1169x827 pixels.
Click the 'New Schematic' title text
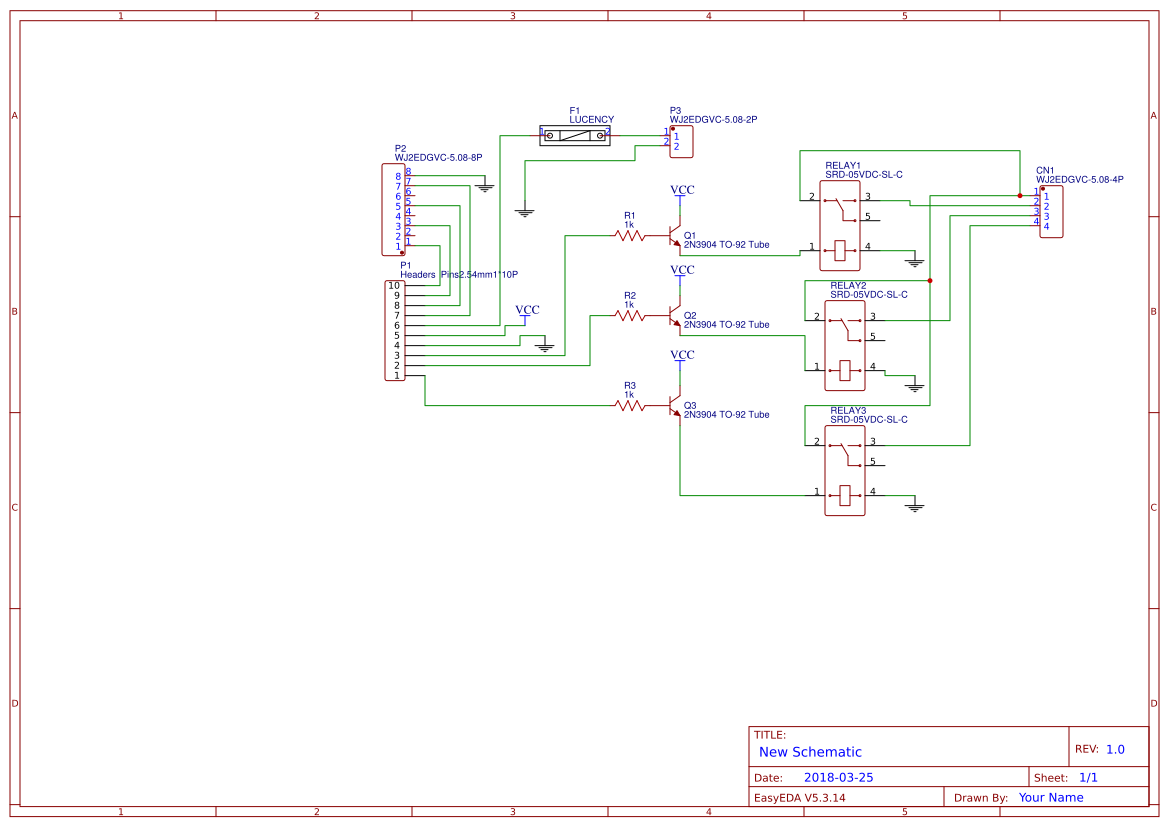810,752
